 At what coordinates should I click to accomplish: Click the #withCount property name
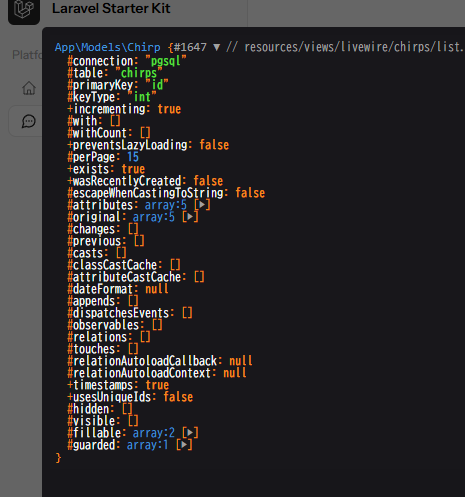click(97, 133)
